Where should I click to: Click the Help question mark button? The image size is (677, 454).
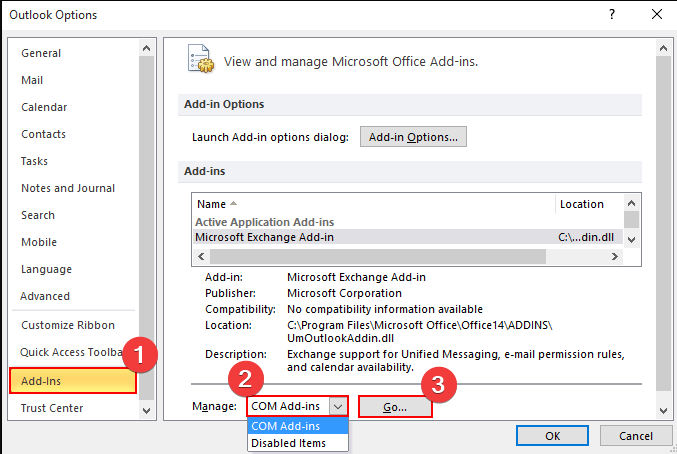(x=612, y=14)
